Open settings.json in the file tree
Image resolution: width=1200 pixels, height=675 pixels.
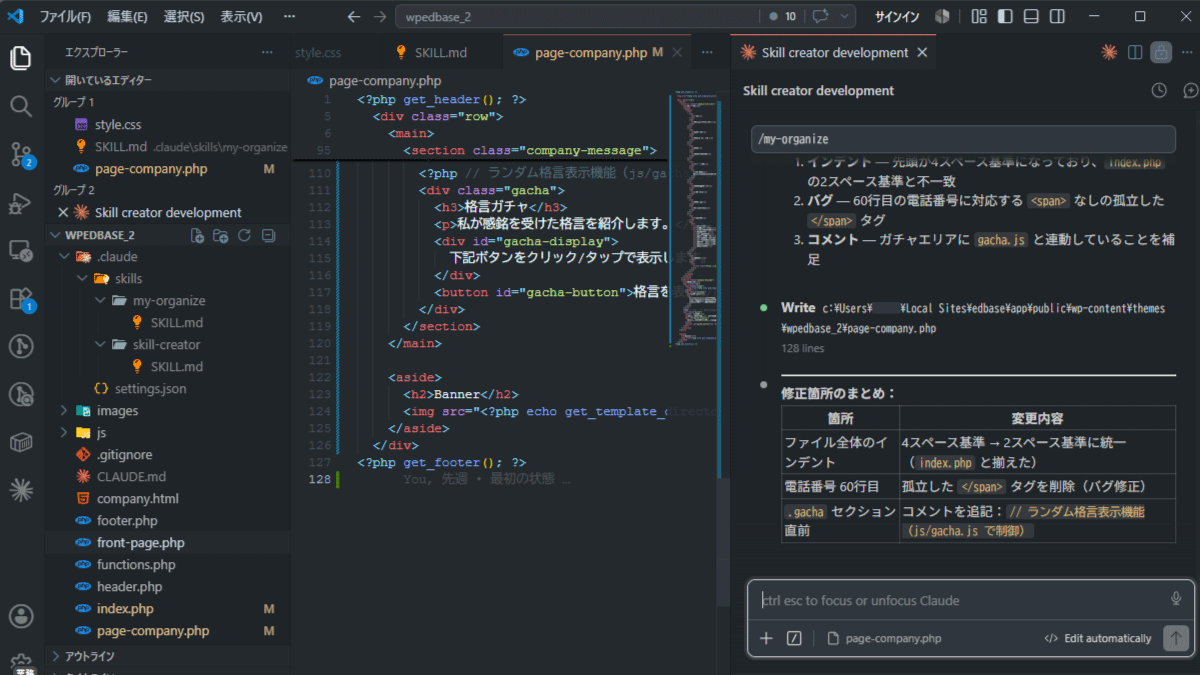pos(150,389)
